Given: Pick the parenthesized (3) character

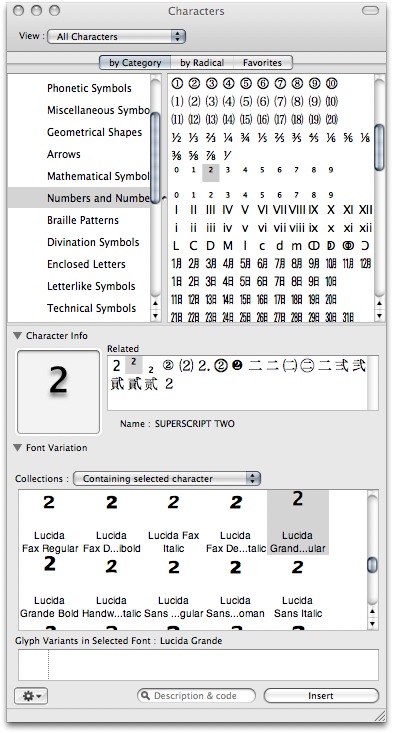Looking at the screenshot, I should click(211, 101).
